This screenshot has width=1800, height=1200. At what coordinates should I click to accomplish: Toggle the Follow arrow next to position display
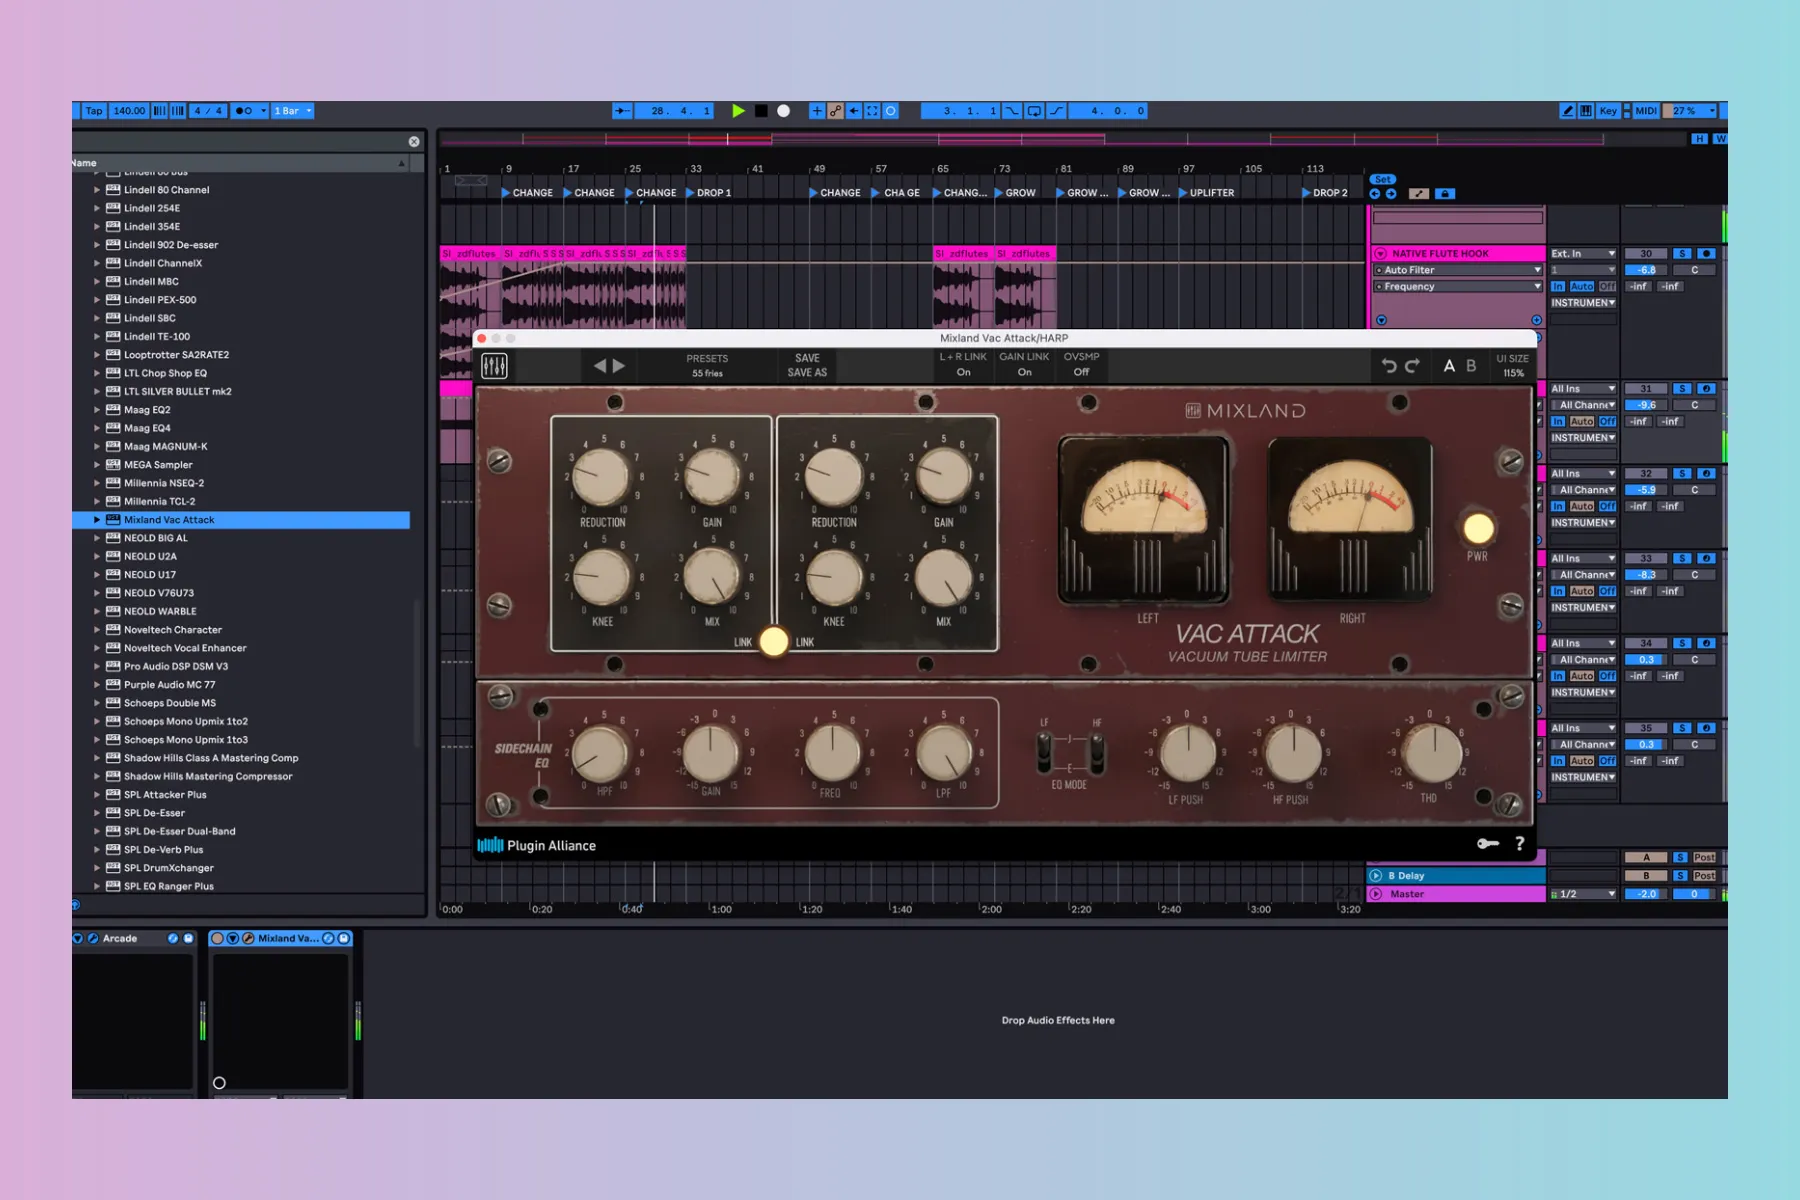point(621,111)
